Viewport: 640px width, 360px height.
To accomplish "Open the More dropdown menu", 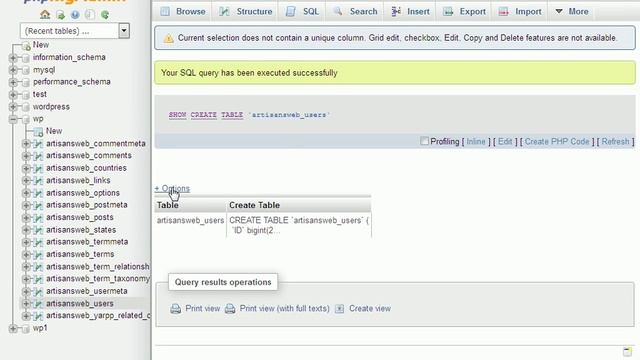I will (x=571, y=11).
